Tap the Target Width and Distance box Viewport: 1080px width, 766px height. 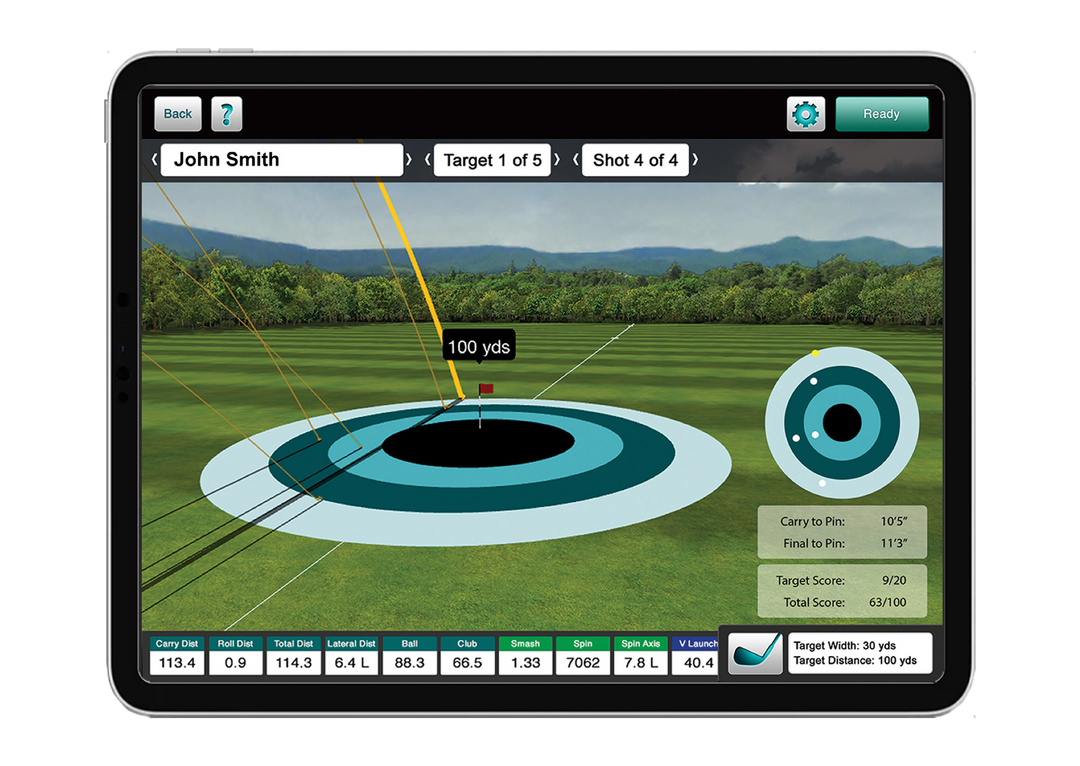(860, 654)
